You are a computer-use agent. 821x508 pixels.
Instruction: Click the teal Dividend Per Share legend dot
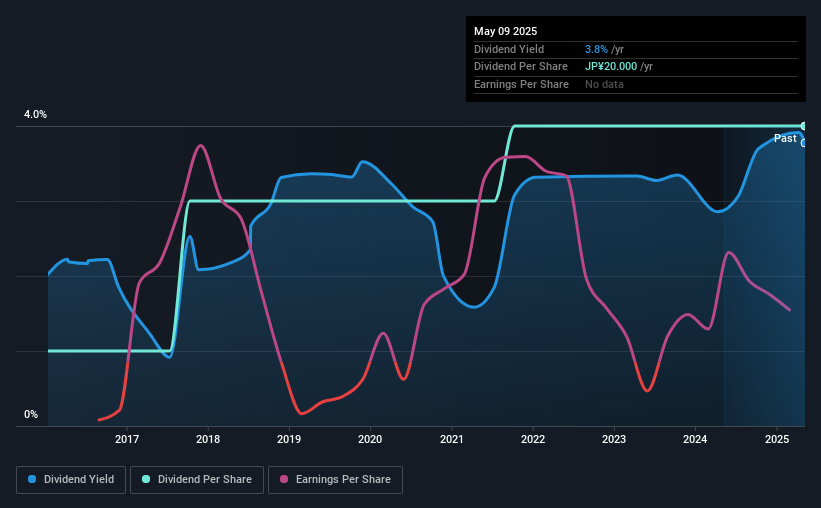[146, 479]
